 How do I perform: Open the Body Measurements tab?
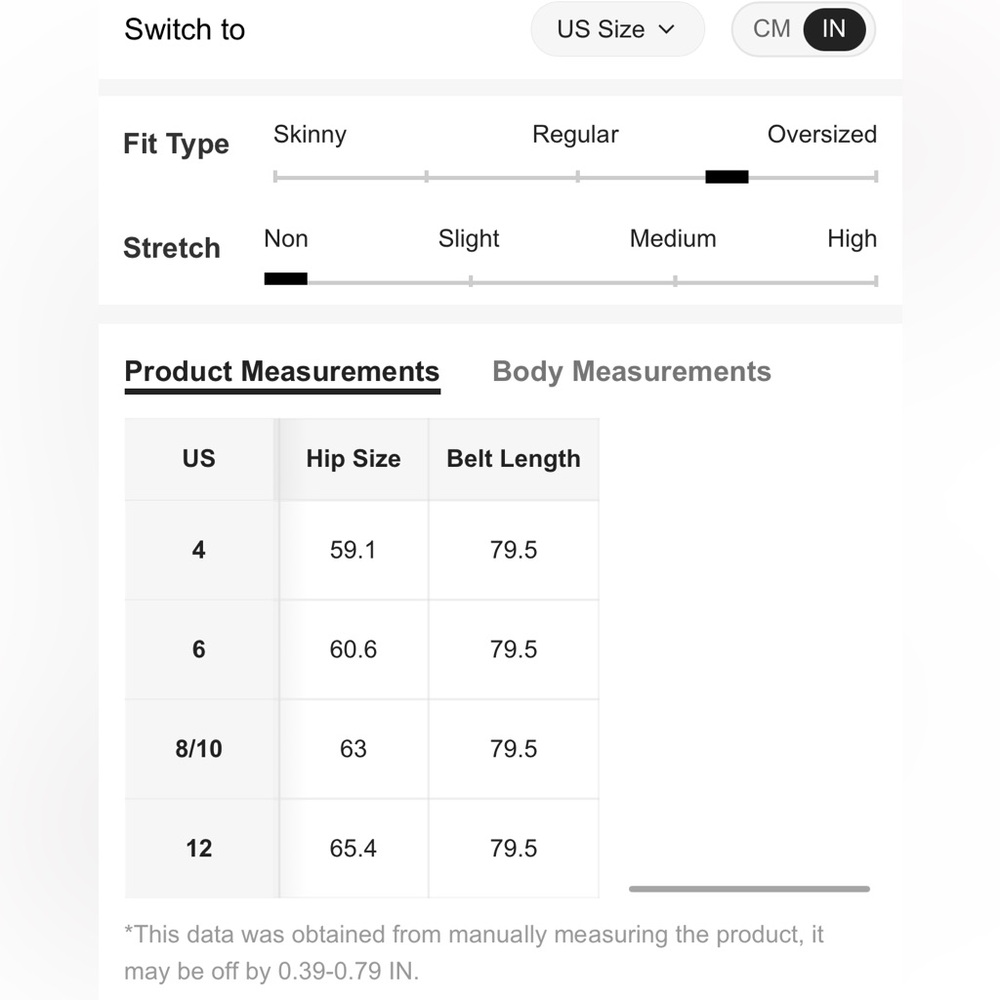(x=631, y=372)
